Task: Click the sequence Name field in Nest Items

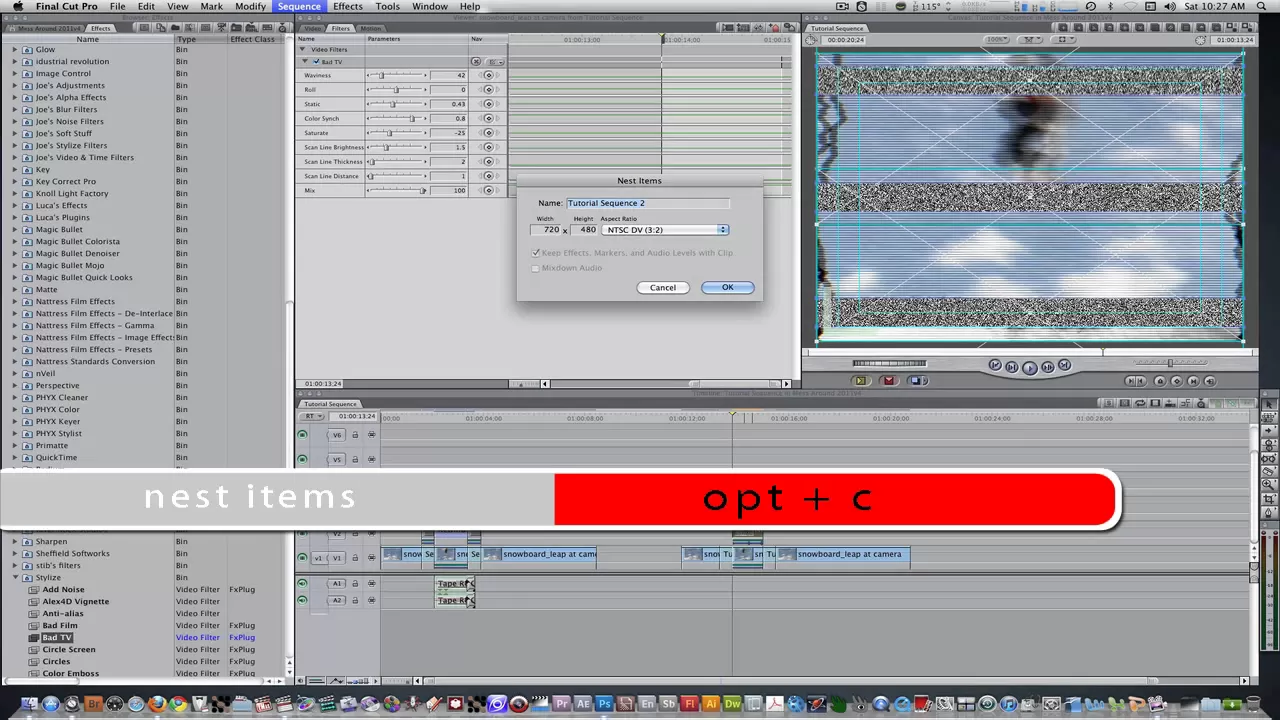Action: point(648,203)
